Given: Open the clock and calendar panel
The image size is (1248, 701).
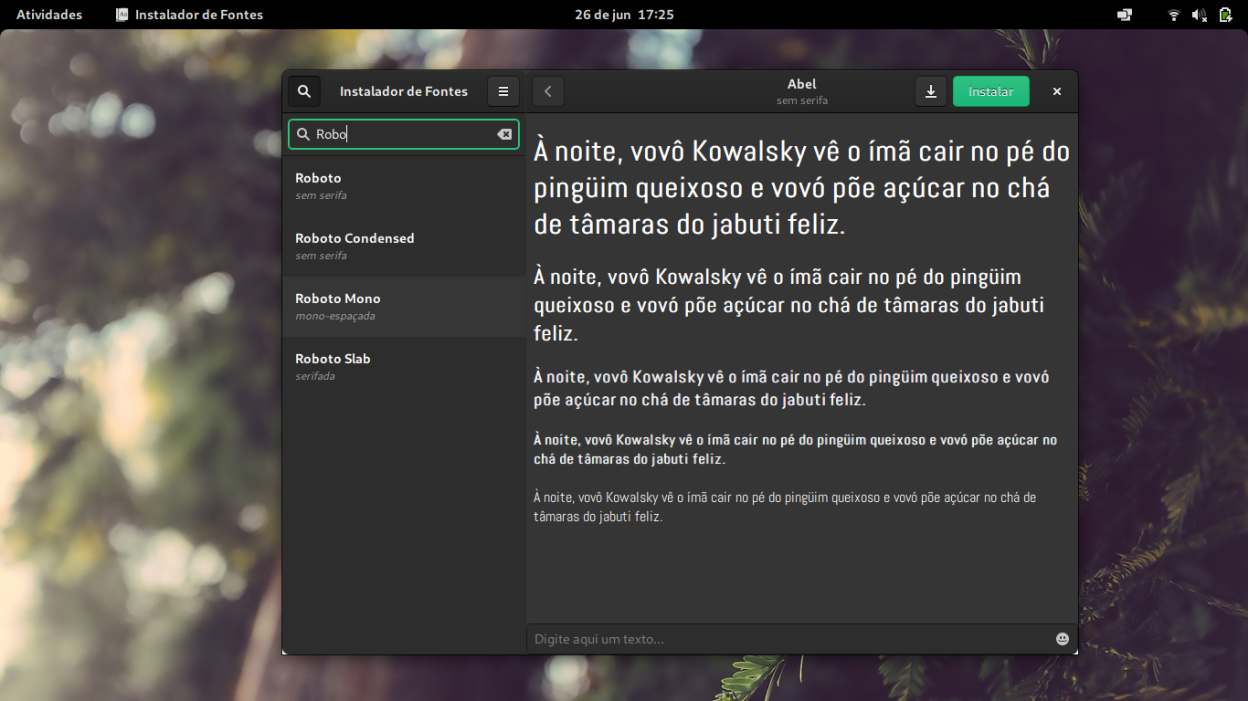Looking at the screenshot, I should (624, 15).
